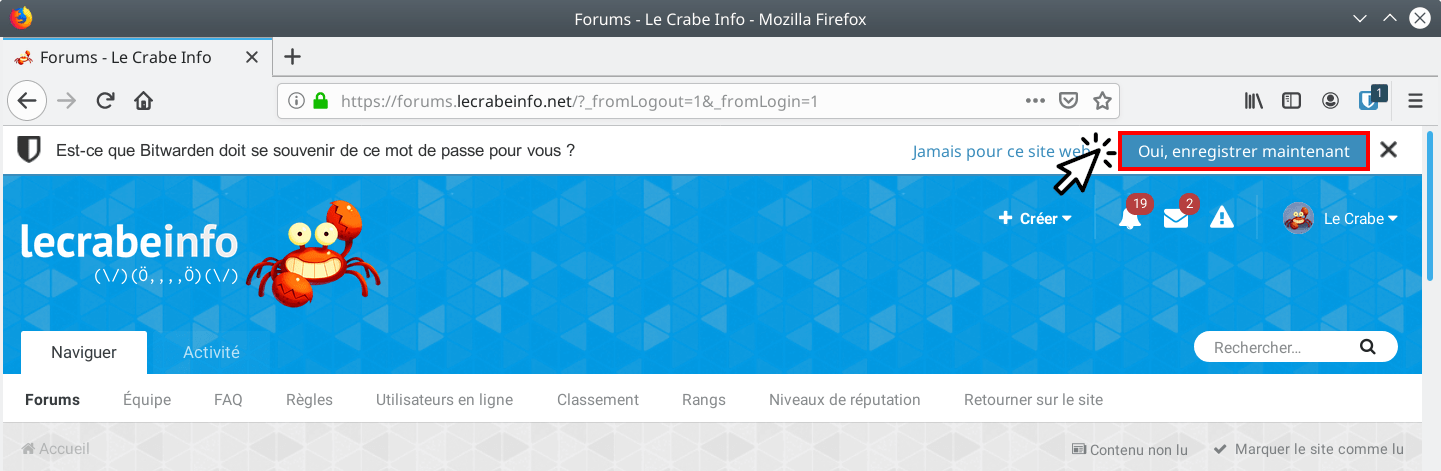Image resolution: width=1441 pixels, height=471 pixels.
Task: Click Oui, enregistrer maintenant button
Action: click(1243, 151)
